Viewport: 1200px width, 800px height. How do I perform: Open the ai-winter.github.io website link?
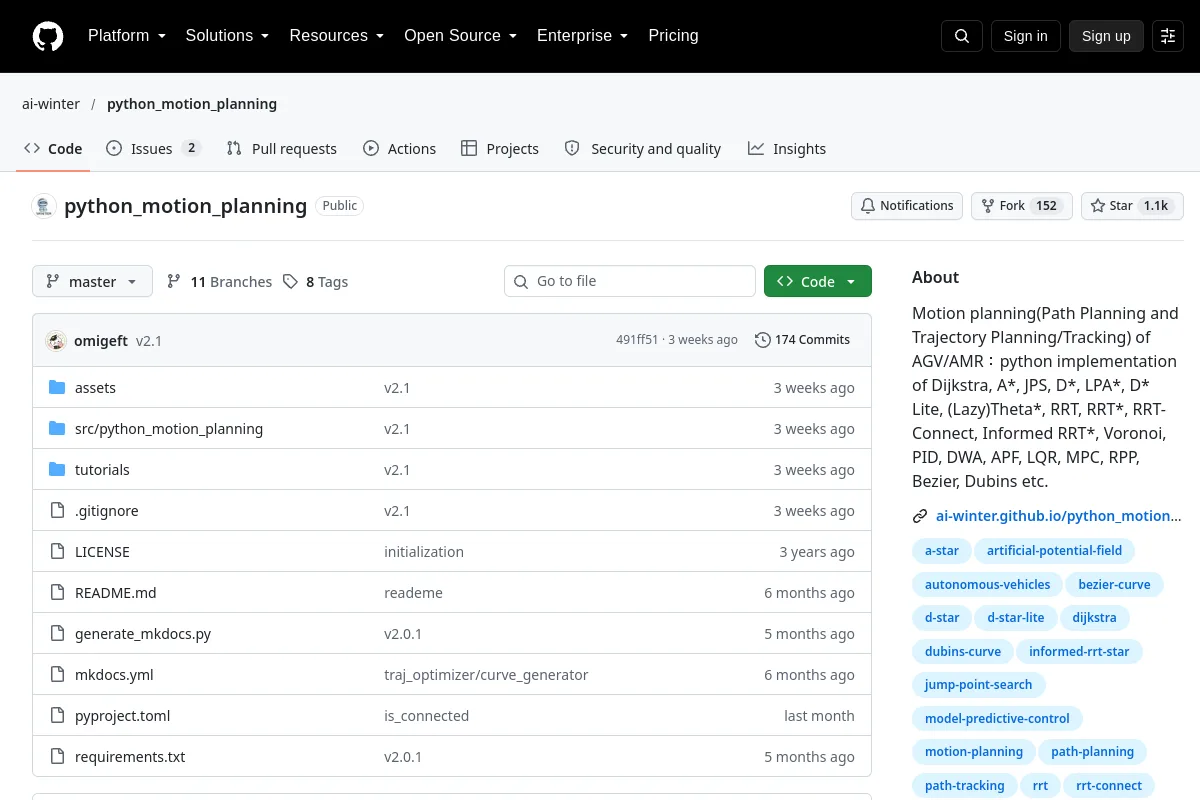point(1059,516)
